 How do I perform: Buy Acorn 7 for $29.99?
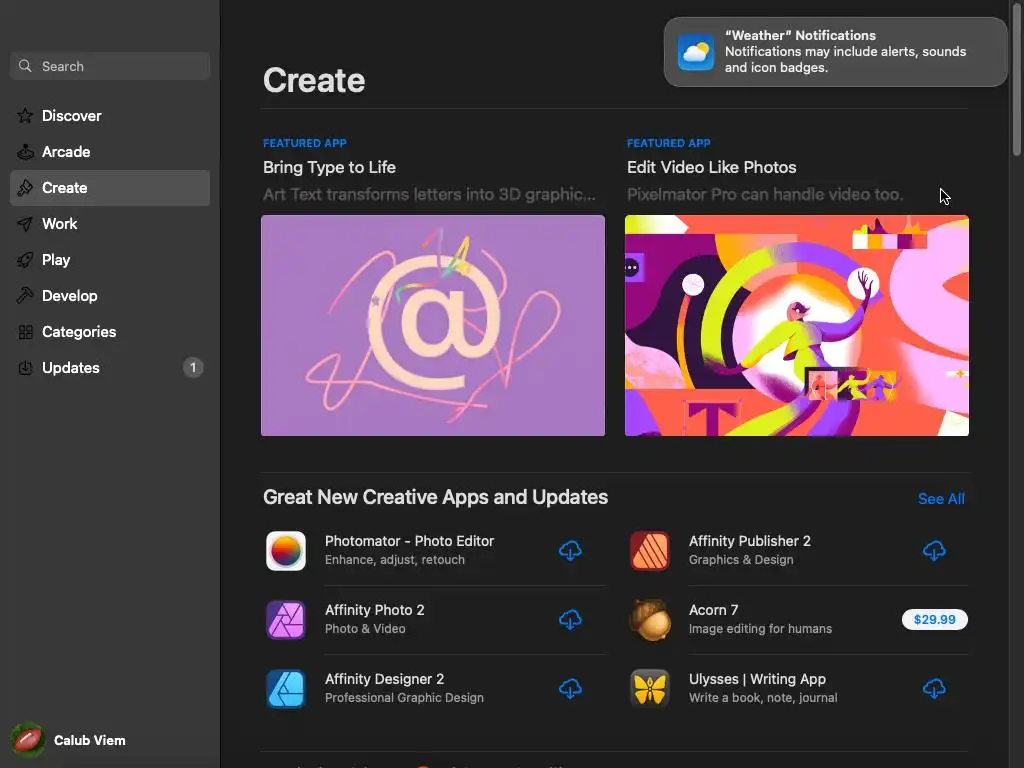coord(935,620)
